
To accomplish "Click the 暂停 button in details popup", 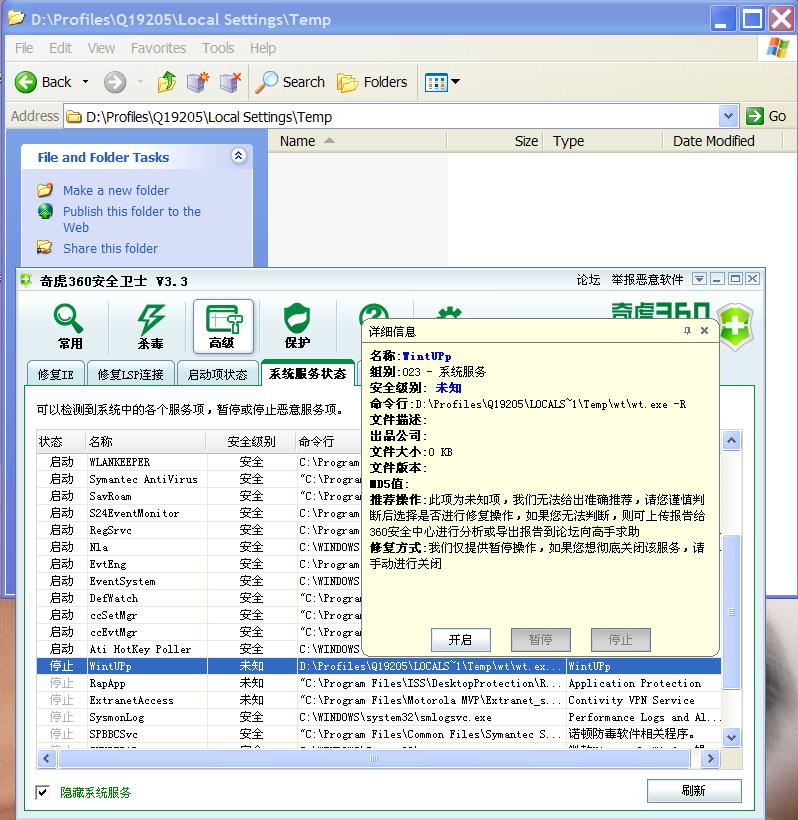I will pos(541,640).
